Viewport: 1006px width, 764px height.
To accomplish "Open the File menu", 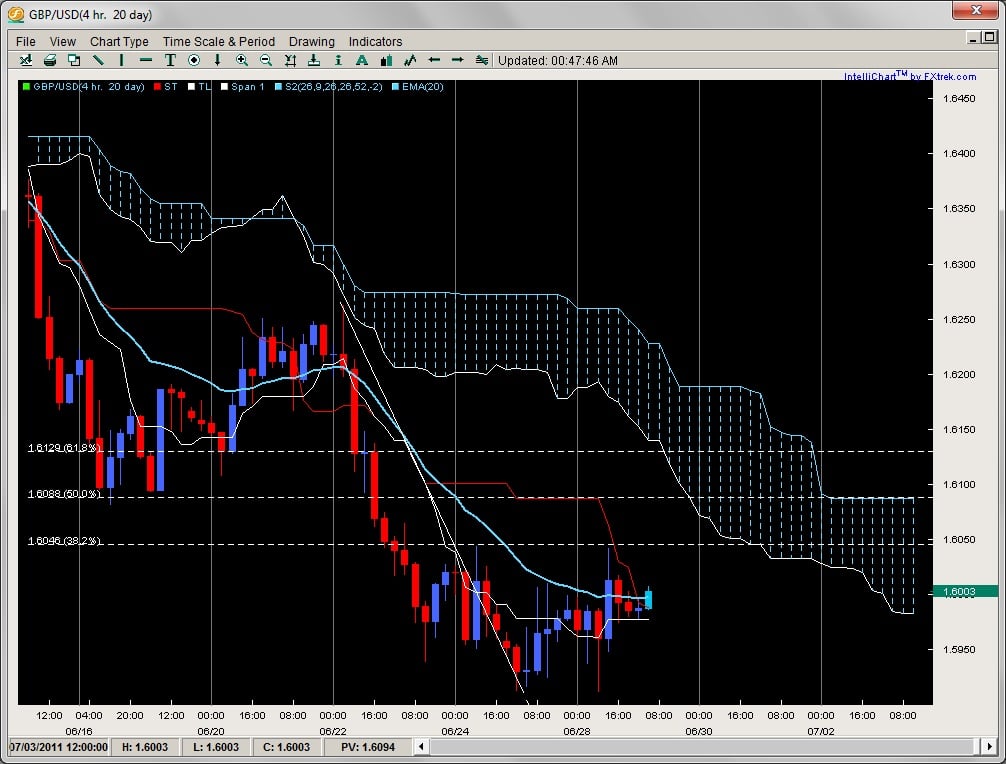I will 26,42.
